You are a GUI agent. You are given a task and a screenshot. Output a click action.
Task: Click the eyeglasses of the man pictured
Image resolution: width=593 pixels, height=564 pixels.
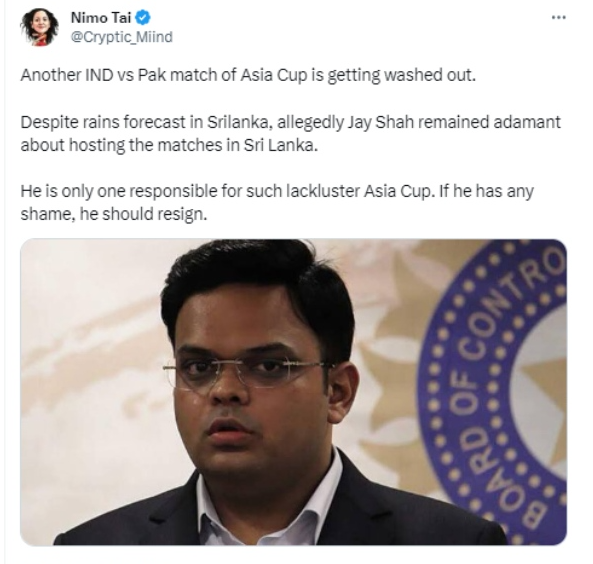coord(248,372)
